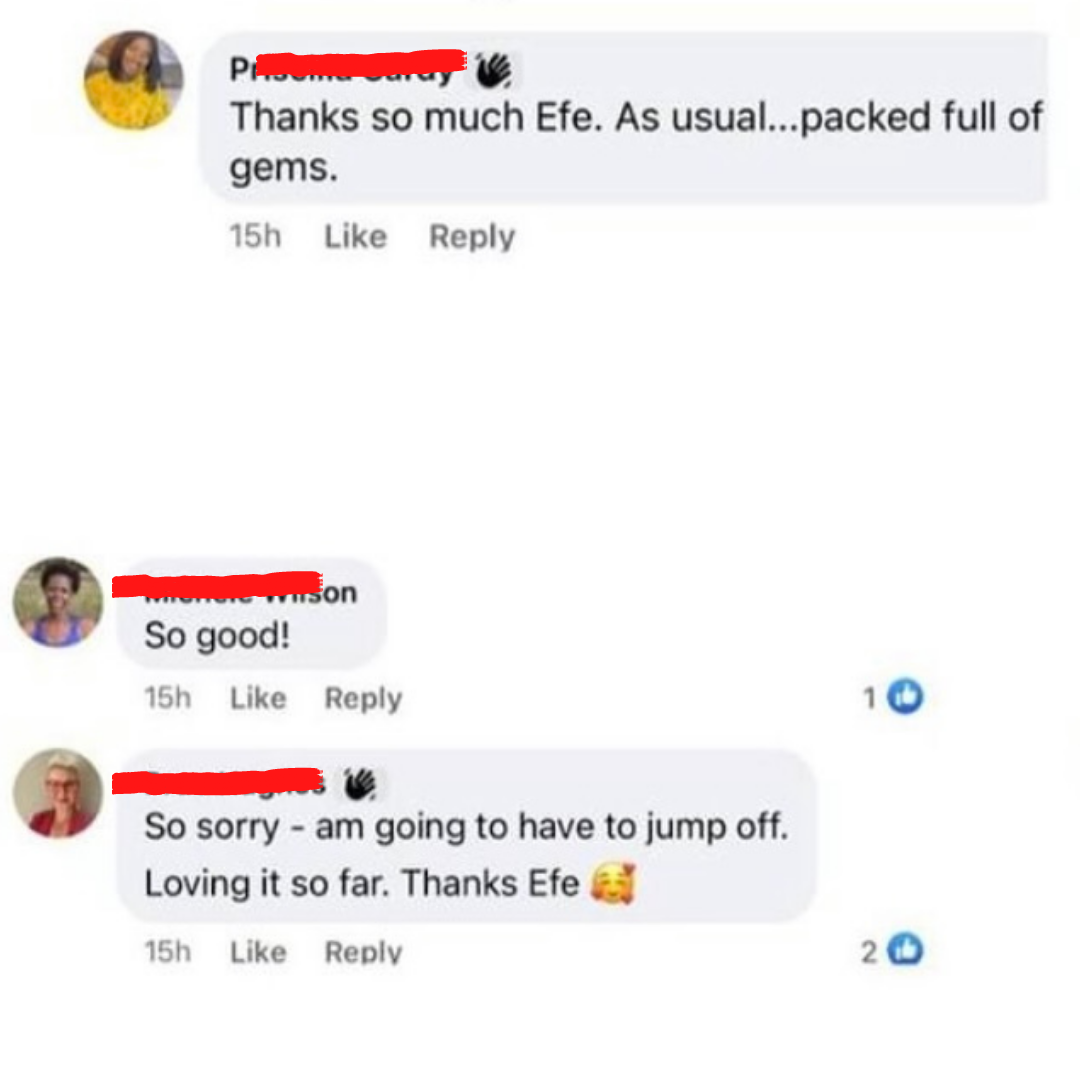Image resolution: width=1080 pixels, height=1080 pixels.
Task: Reply to the 'packed full of gems' comment
Action: [x=472, y=236]
